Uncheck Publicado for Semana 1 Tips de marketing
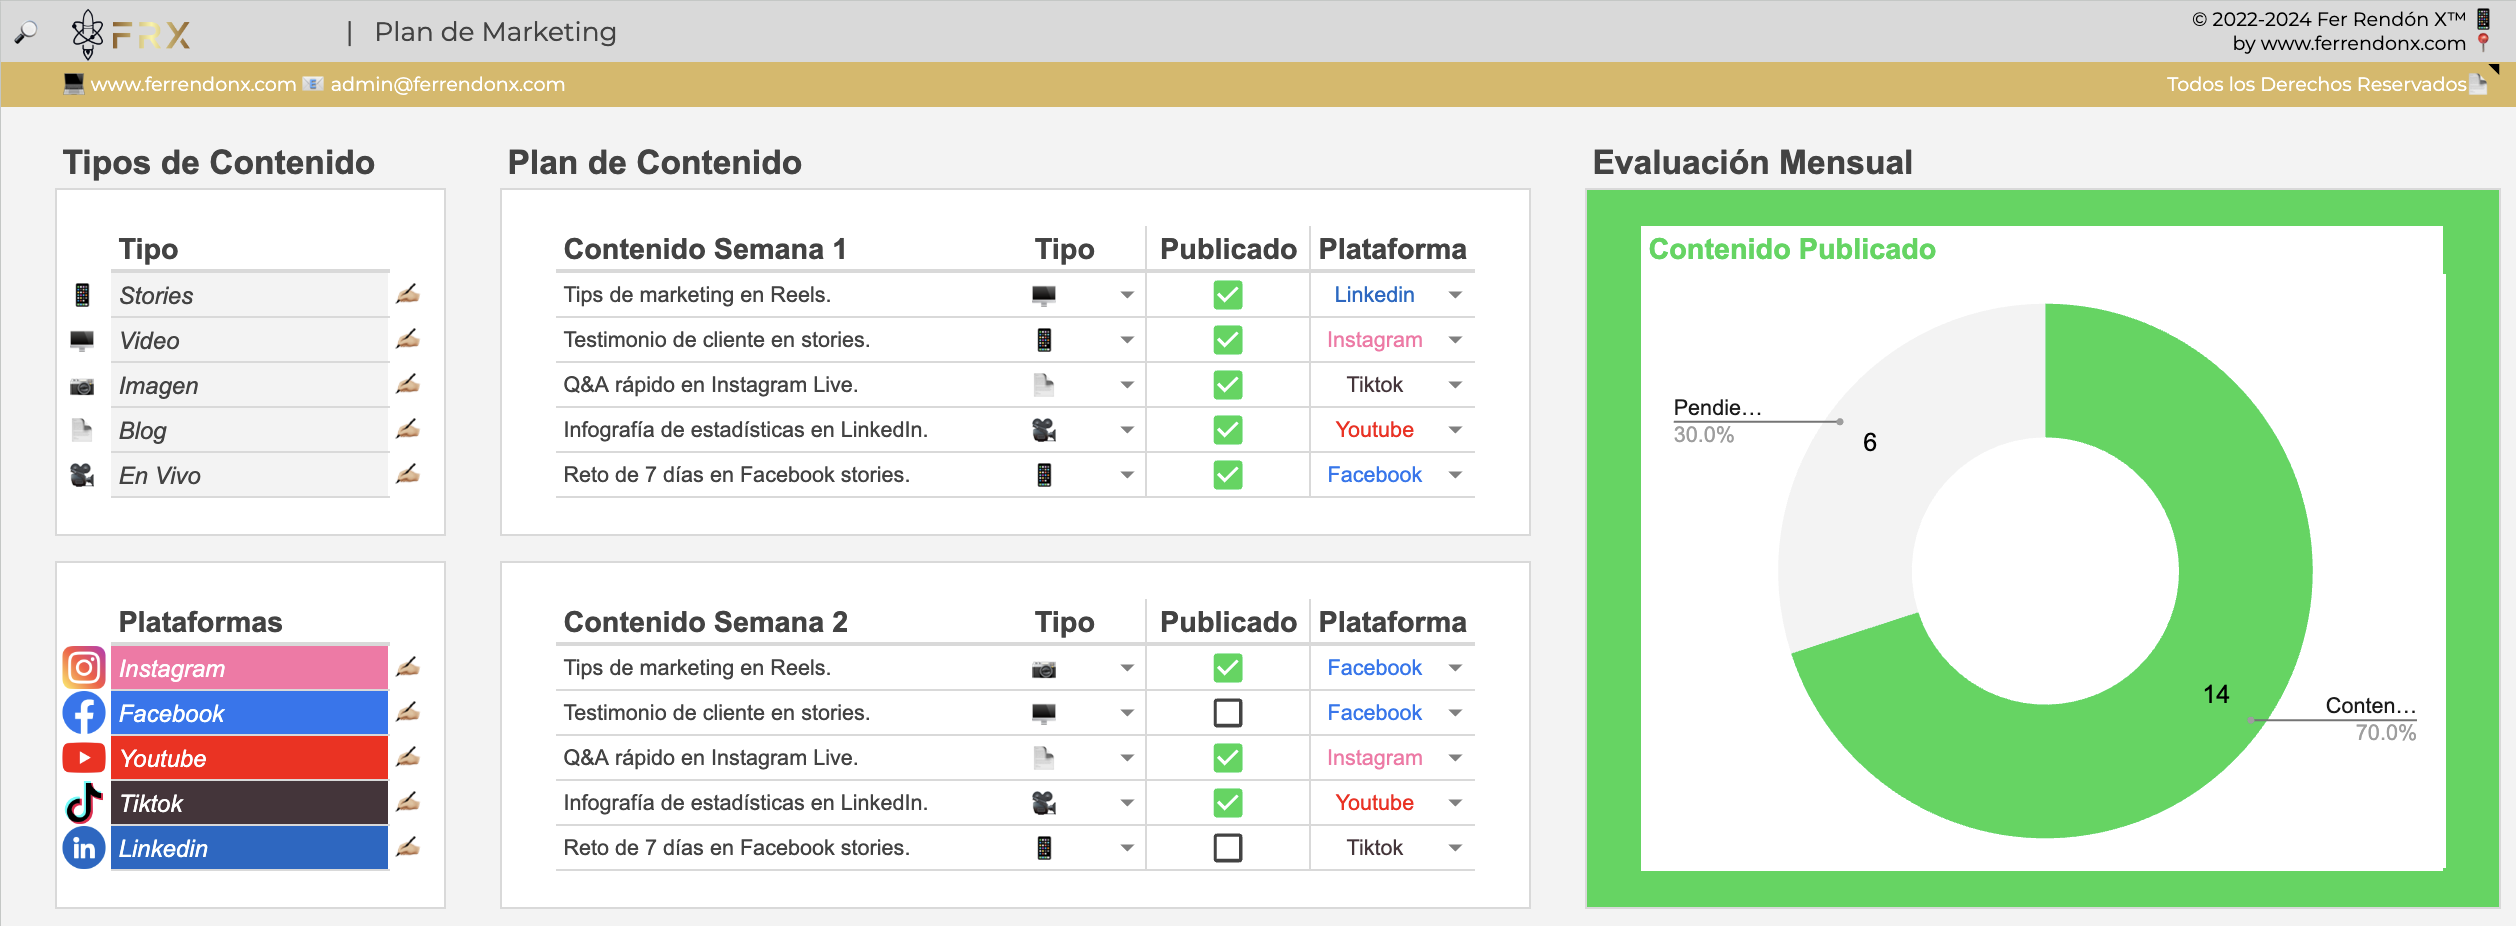The height and width of the screenshot is (926, 2516). tap(1227, 295)
